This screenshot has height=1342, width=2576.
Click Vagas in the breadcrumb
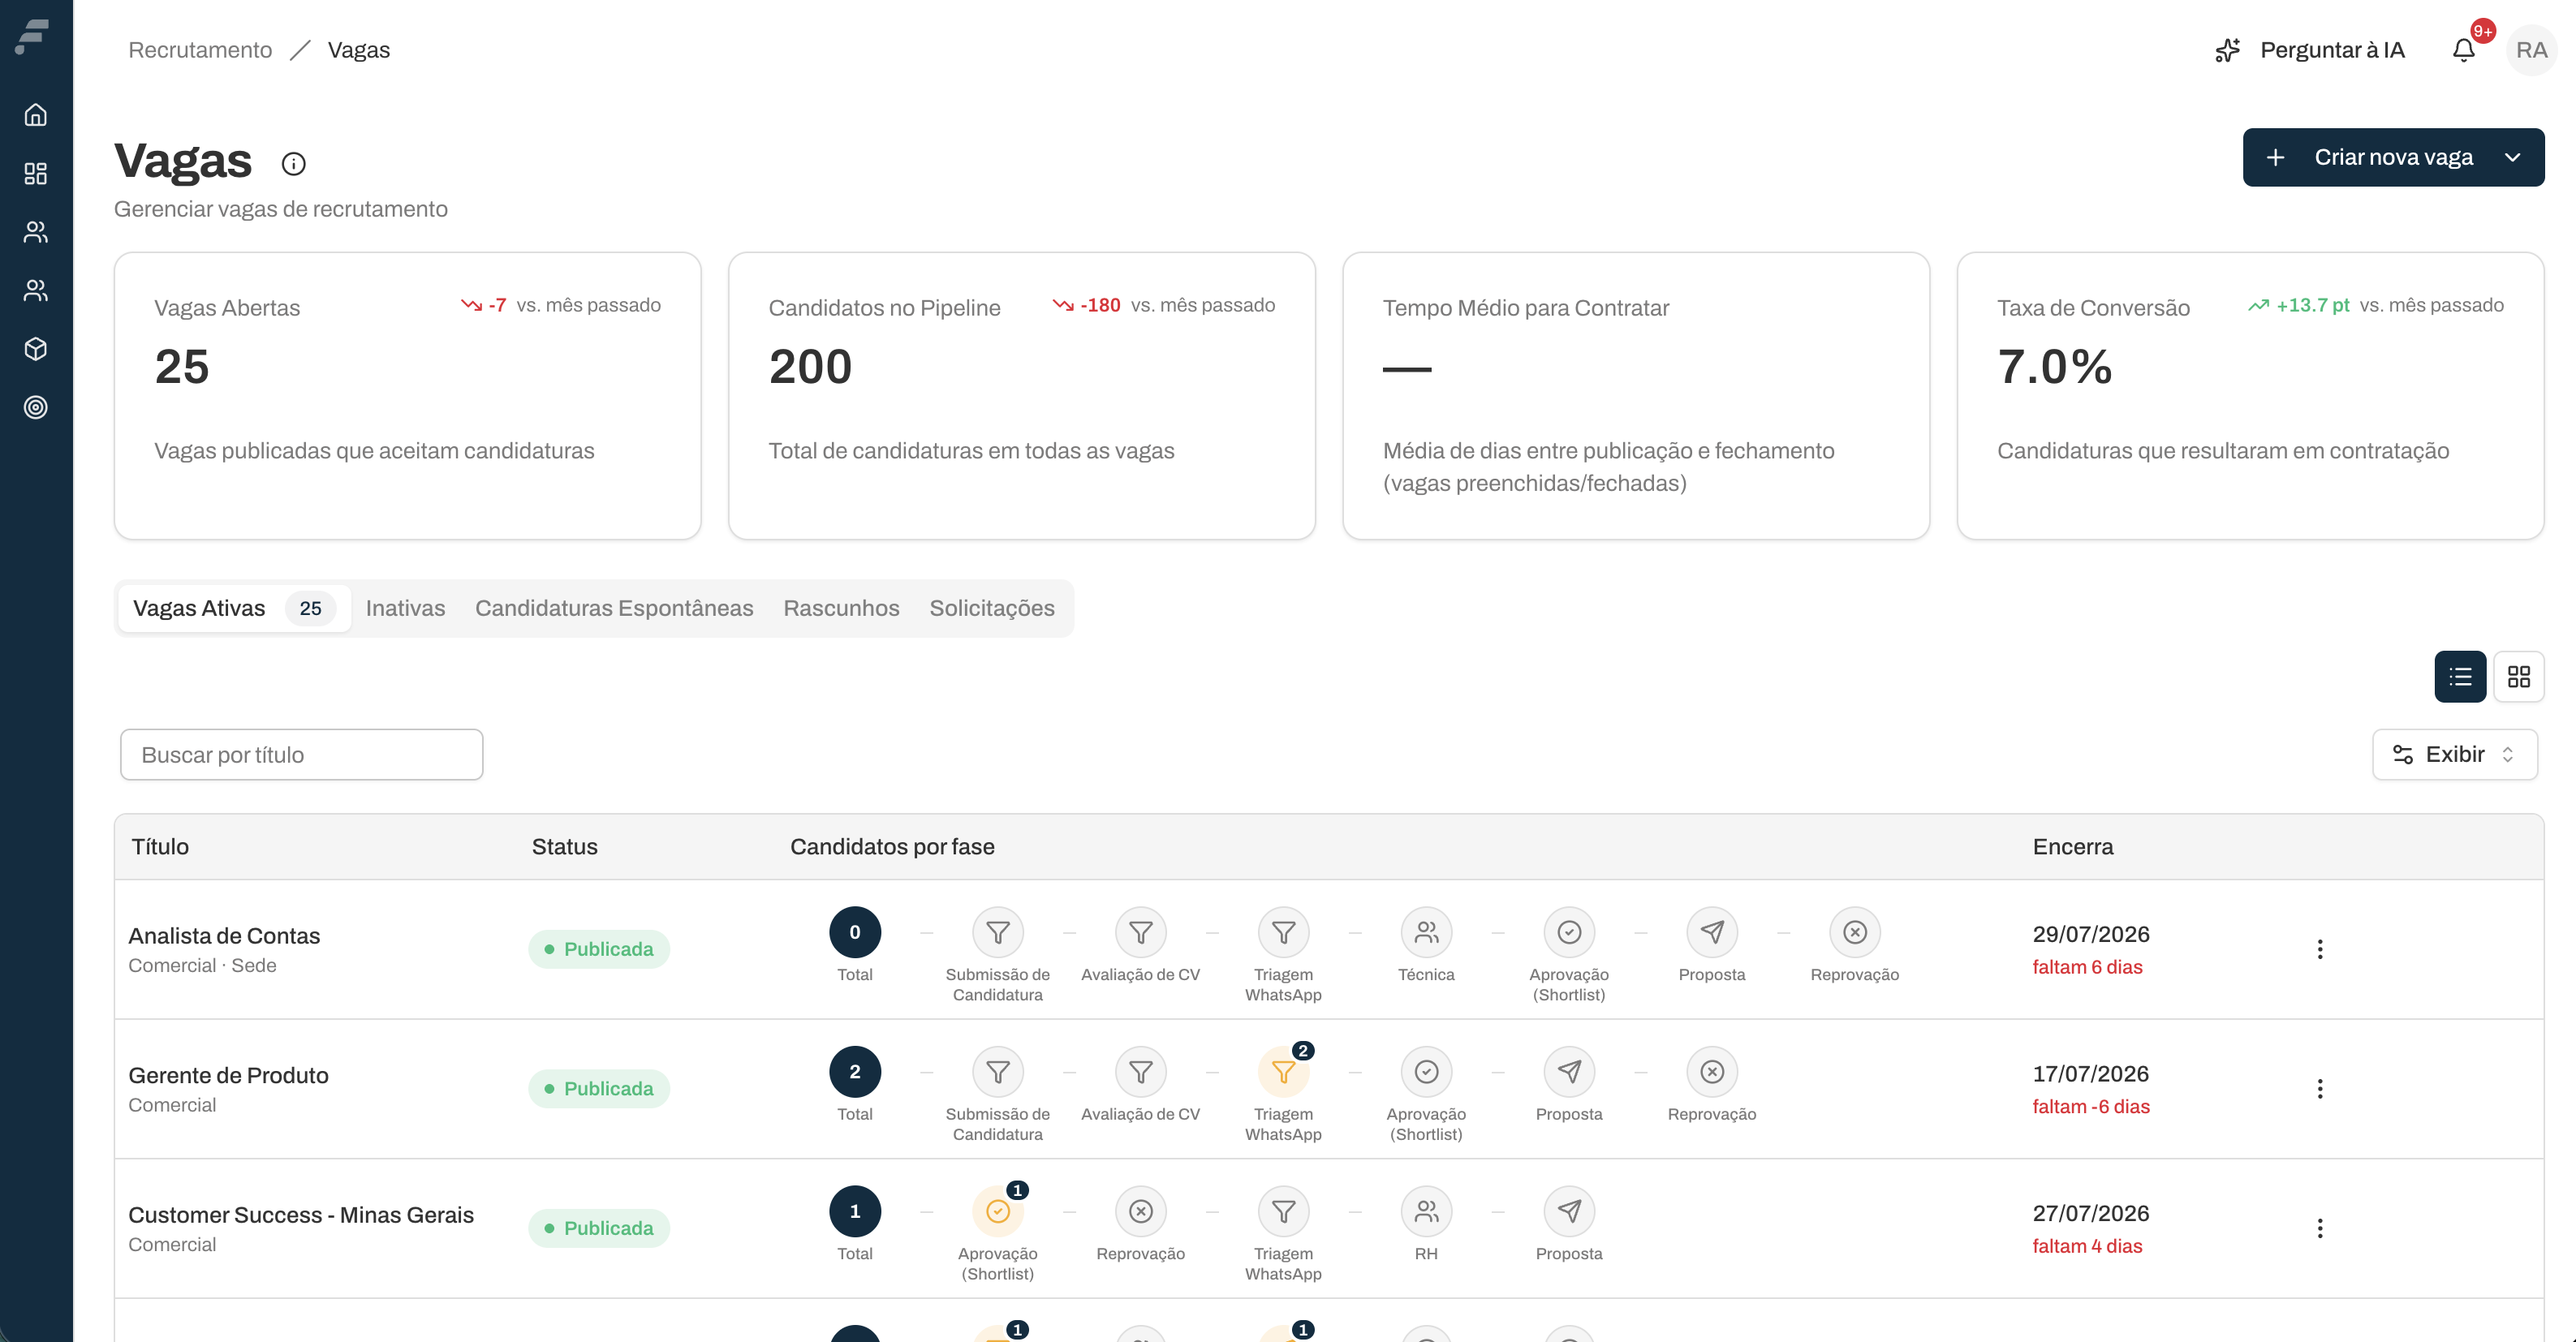[359, 50]
